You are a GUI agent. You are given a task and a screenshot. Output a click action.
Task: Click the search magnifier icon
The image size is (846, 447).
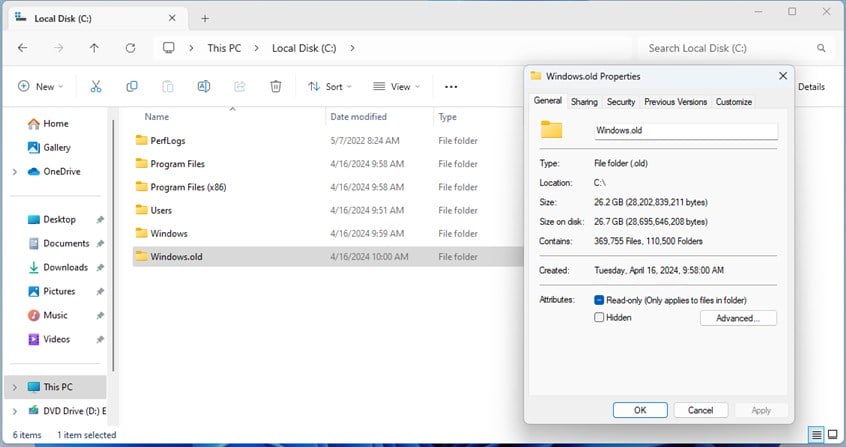821,48
